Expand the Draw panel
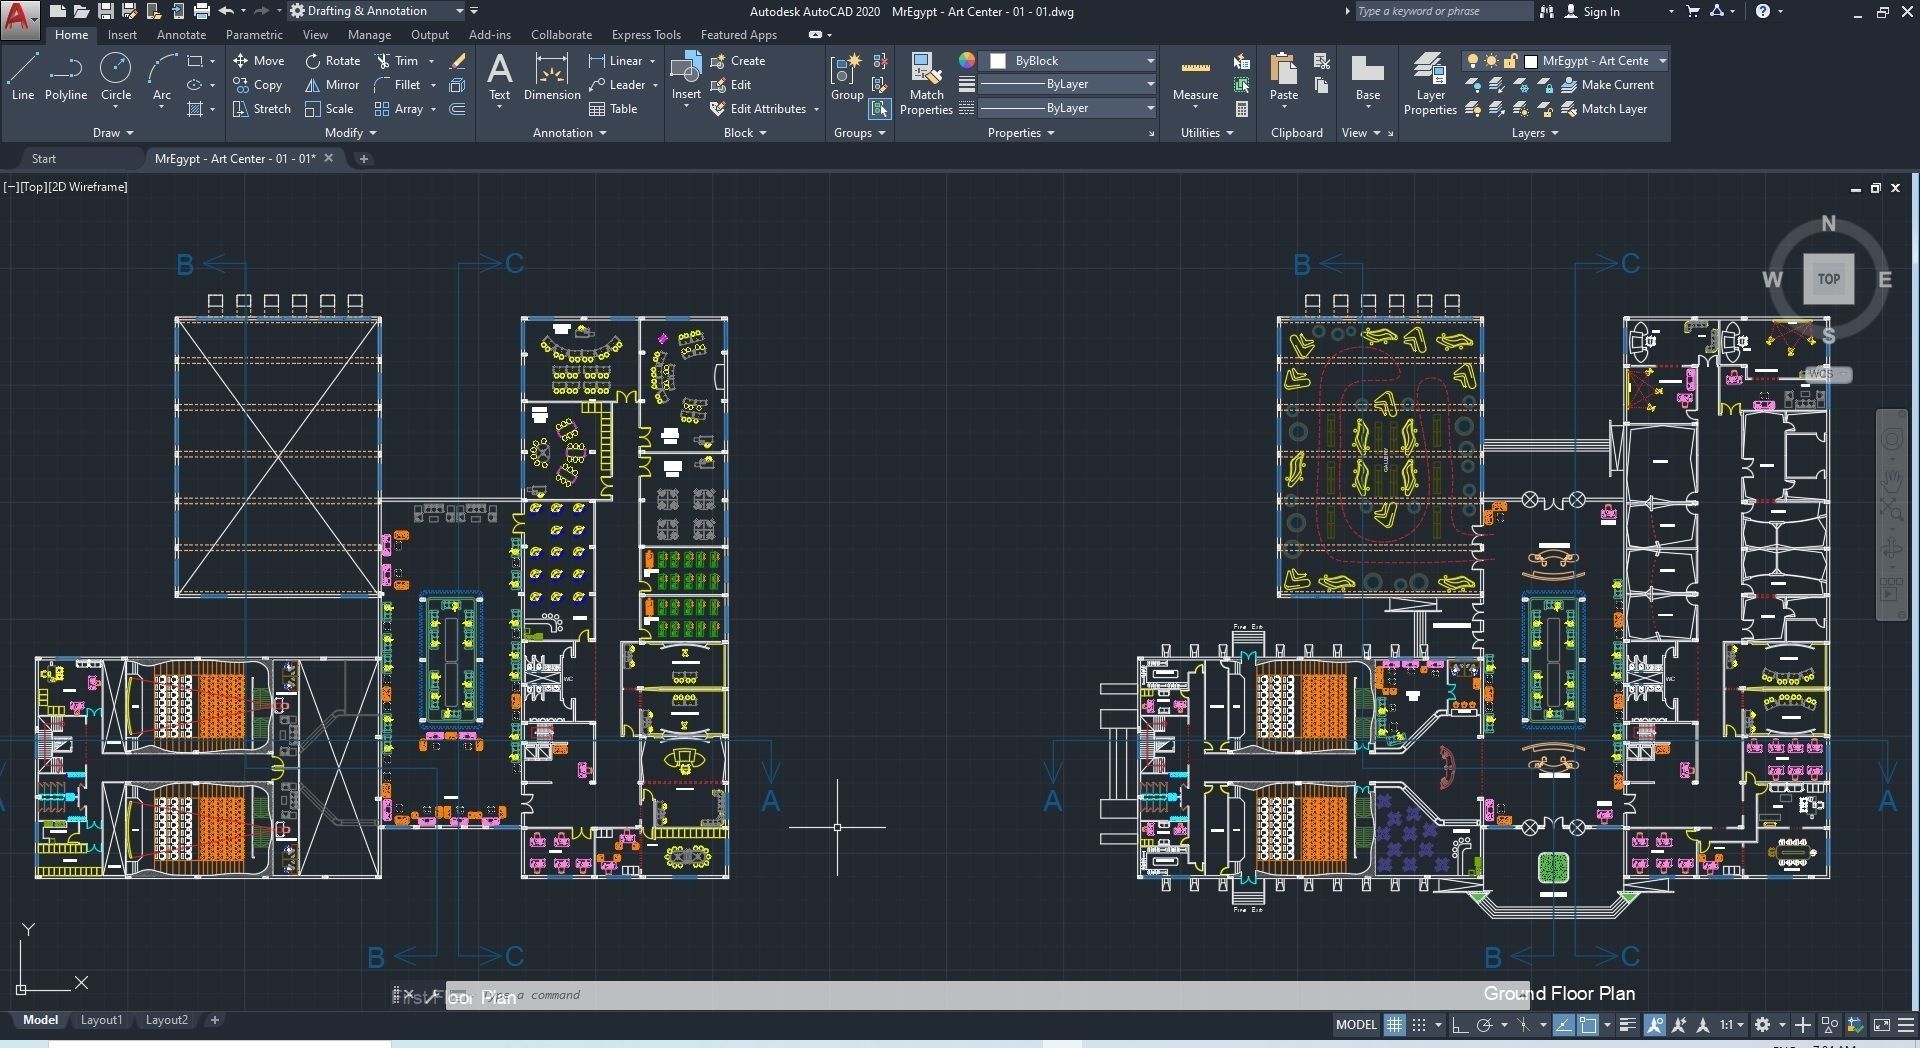Image resolution: width=1920 pixels, height=1048 pixels. 113,133
